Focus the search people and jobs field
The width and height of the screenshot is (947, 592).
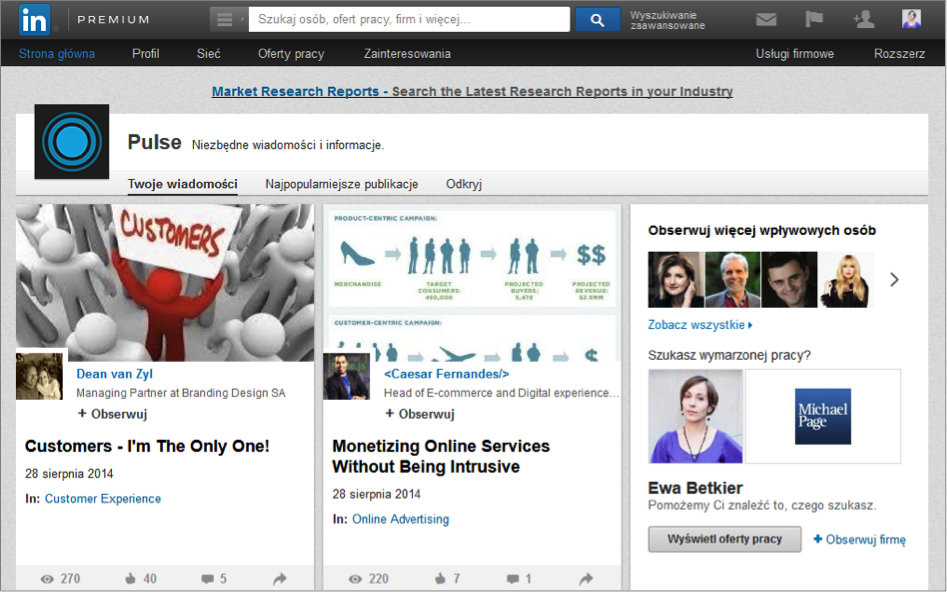(409, 19)
